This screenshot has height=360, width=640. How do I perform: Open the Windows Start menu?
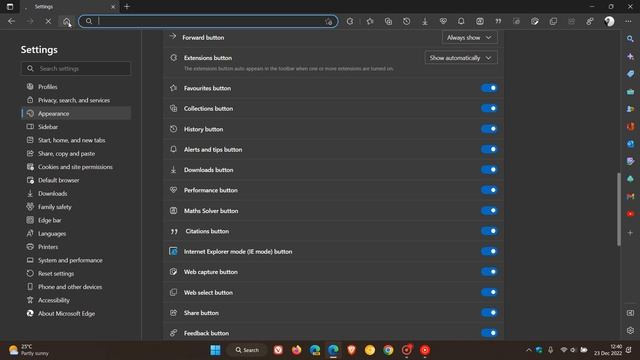tap(215, 350)
